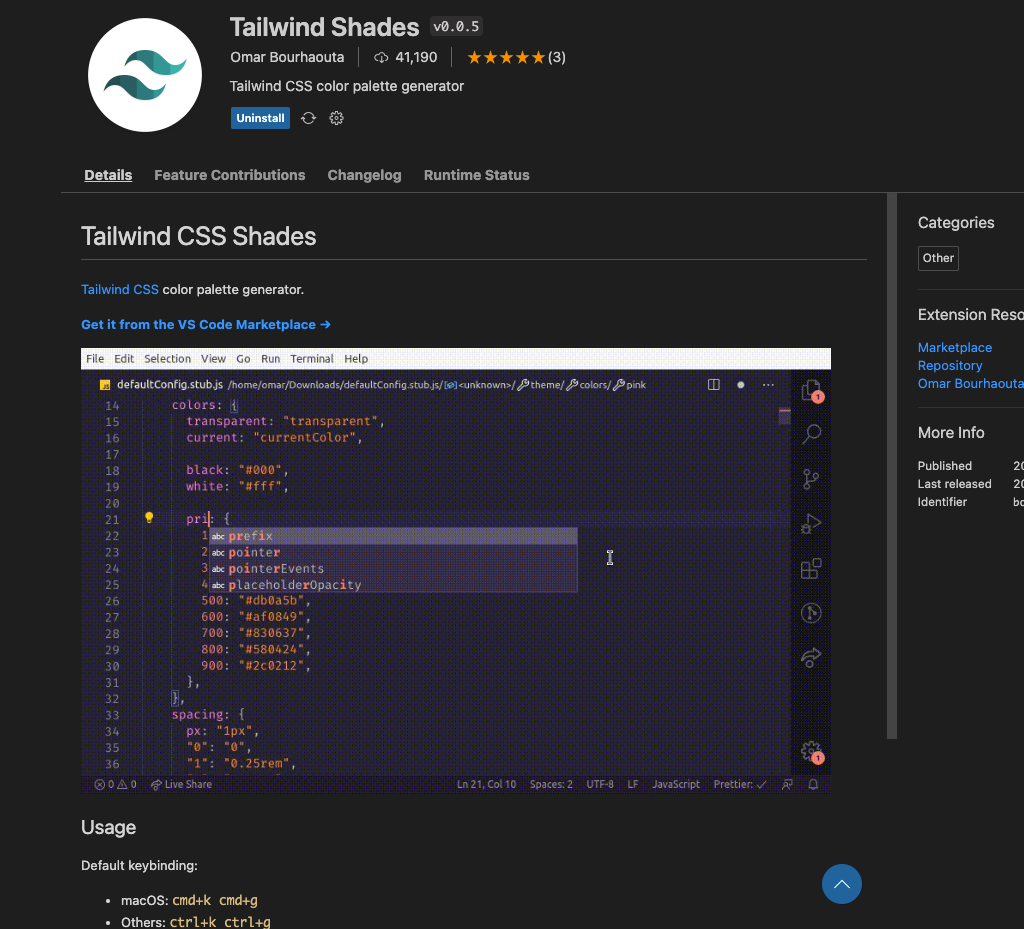Click the Uninstall button
This screenshot has width=1024, height=929.
tap(260, 118)
